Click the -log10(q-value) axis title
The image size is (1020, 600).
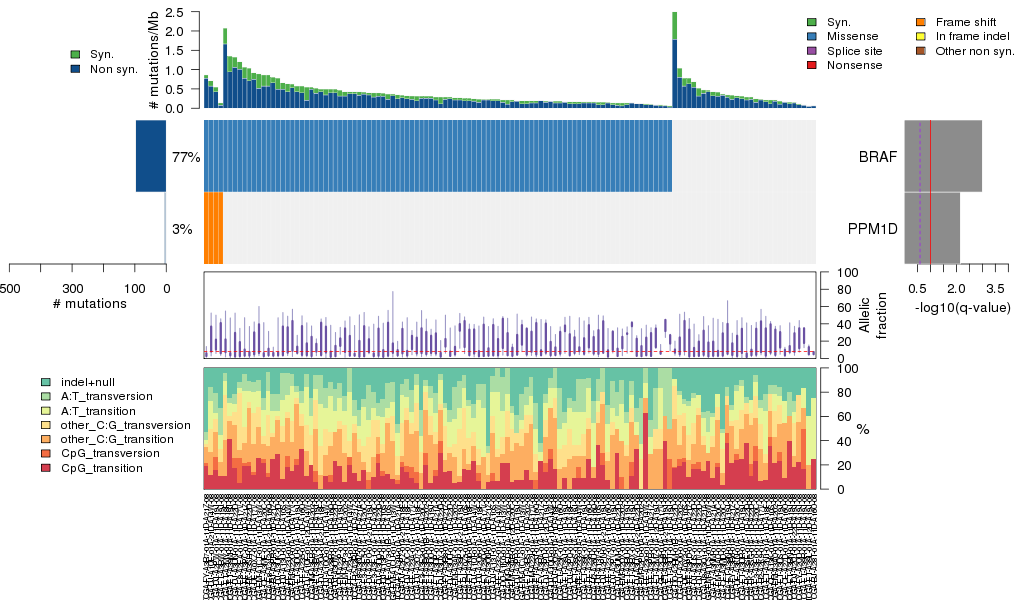point(963,308)
